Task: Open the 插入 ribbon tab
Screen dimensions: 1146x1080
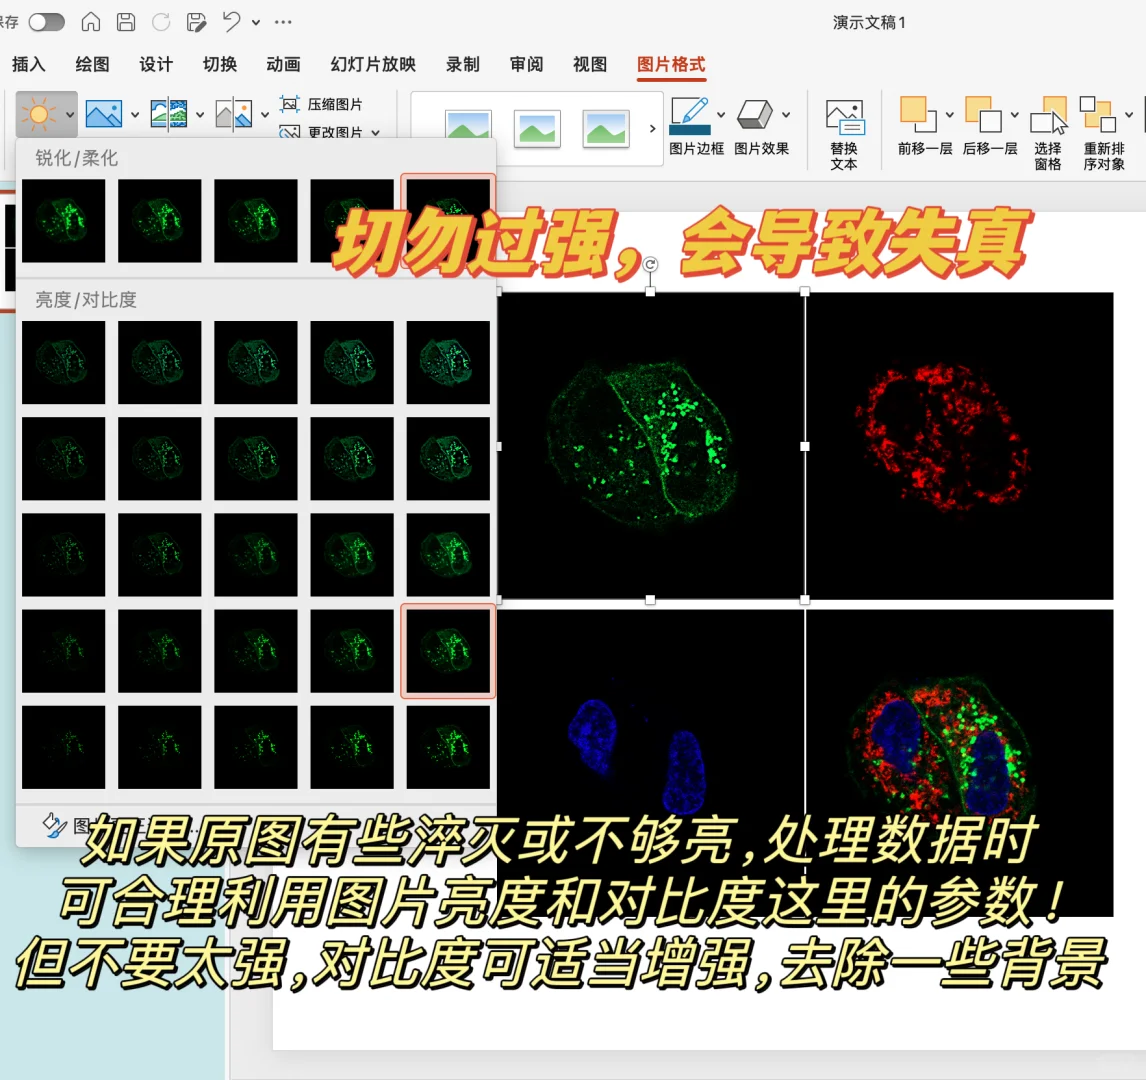Action: click(x=29, y=64)
